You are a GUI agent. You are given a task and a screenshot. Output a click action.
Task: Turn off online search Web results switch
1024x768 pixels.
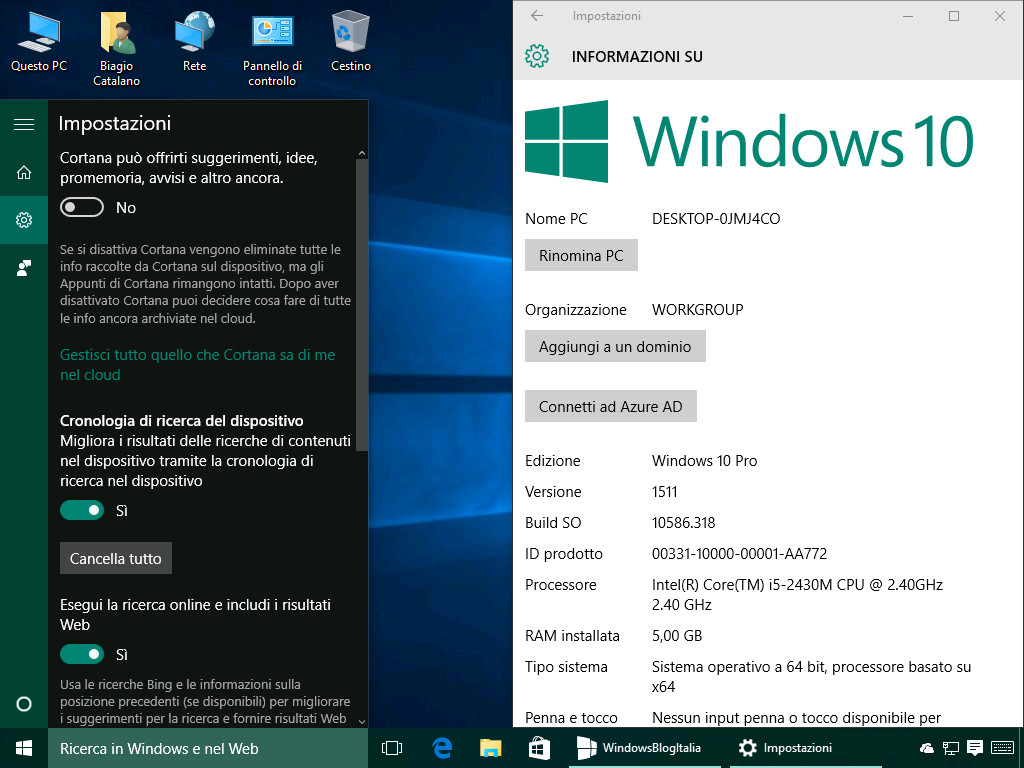pyautogui.click(x=82, y=654)
